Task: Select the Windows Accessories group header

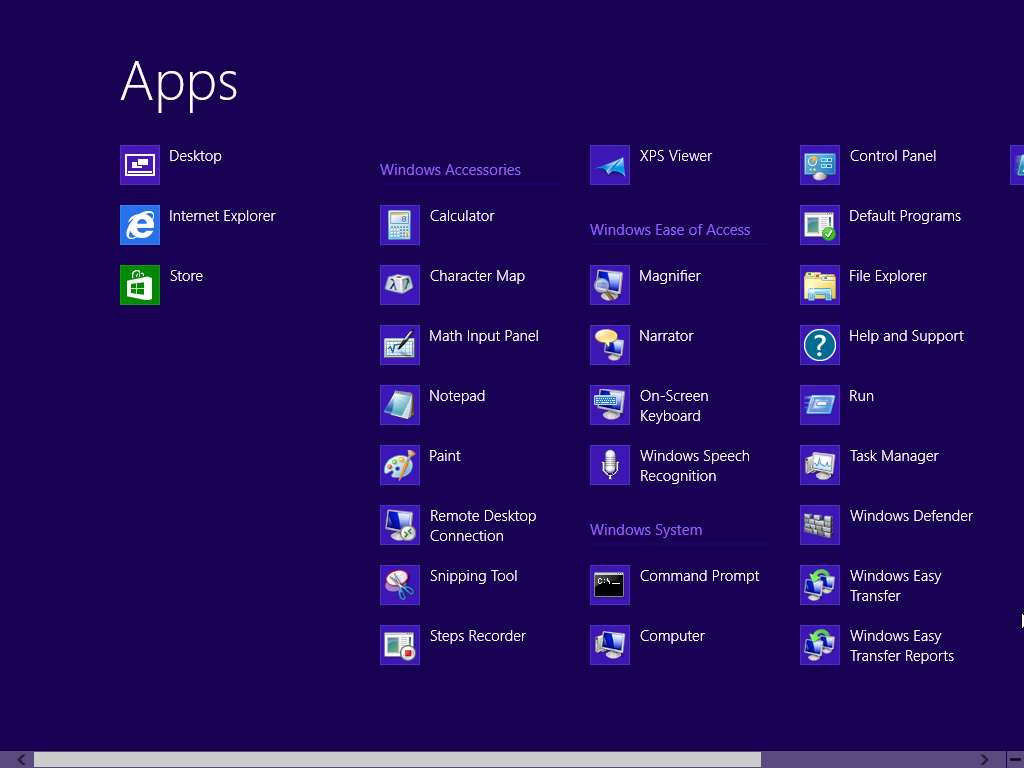Action: tap(450, 170)
